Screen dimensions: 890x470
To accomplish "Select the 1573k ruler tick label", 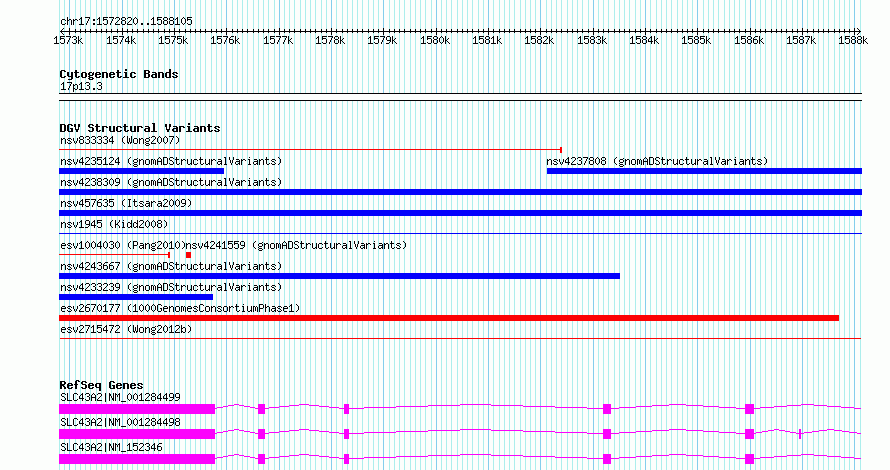I will point(68,40).
